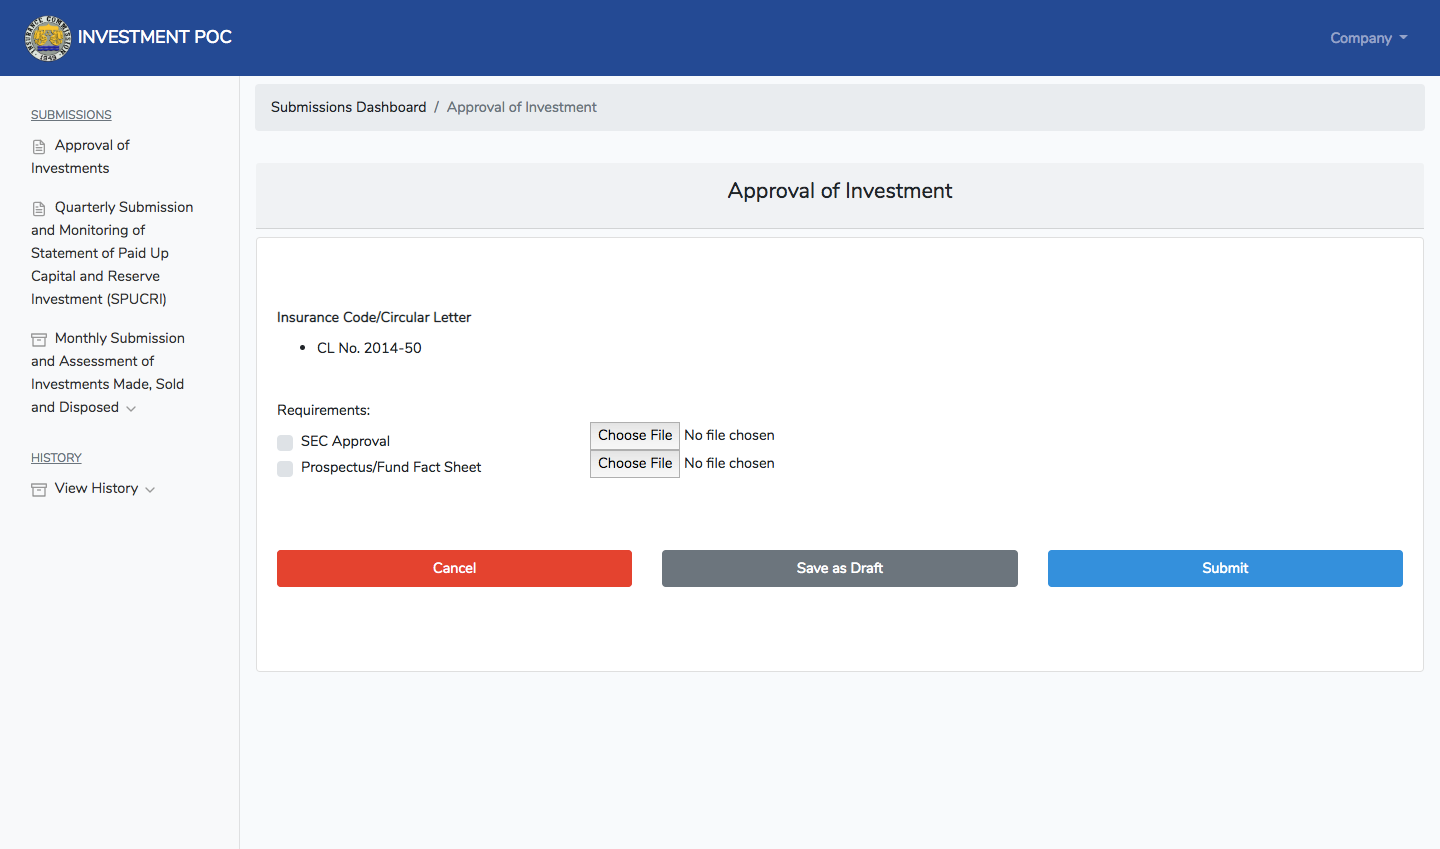Tick the SEC Approval checkbox
The height and width of the screenshot is (849, 1440).
pos(285,443)
